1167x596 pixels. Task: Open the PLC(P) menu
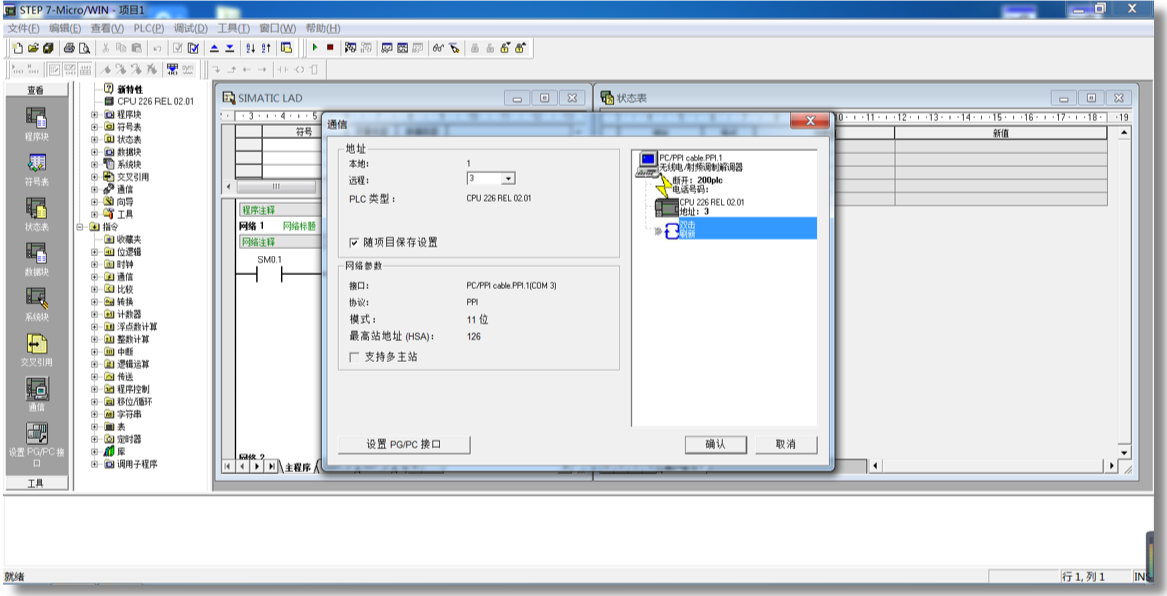(x=149, y=28)
